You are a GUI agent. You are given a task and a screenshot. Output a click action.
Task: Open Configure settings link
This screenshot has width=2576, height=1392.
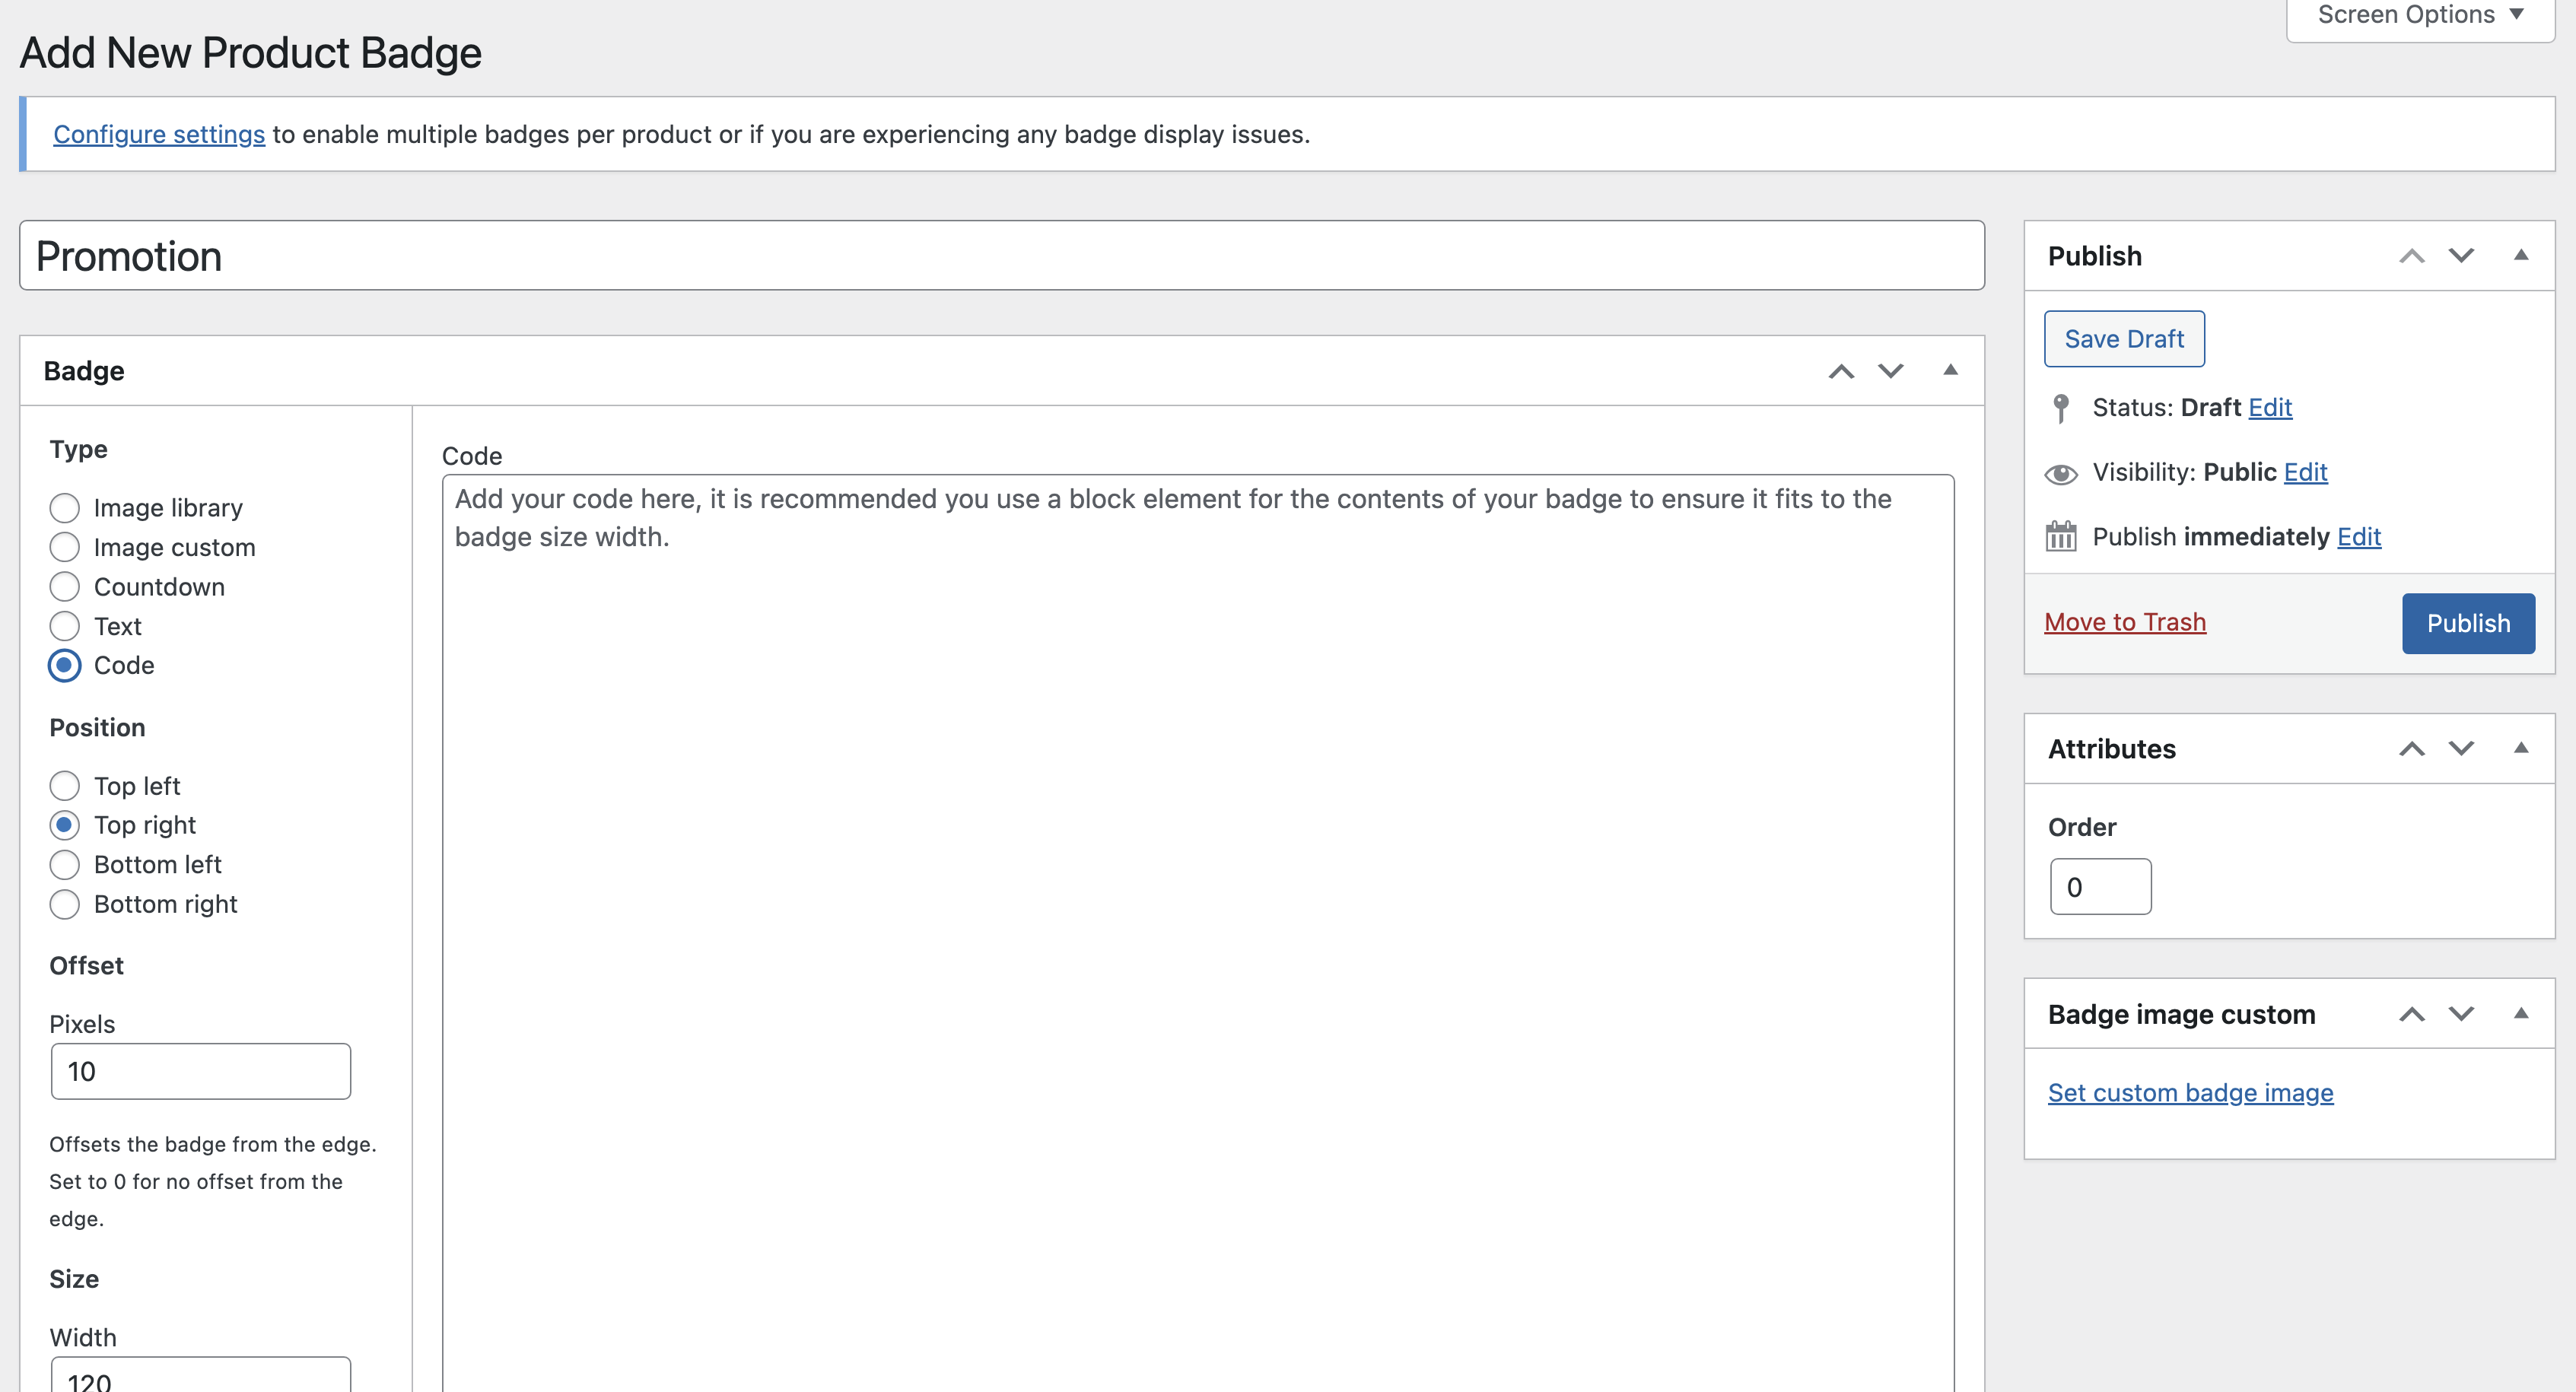(159, 134)
